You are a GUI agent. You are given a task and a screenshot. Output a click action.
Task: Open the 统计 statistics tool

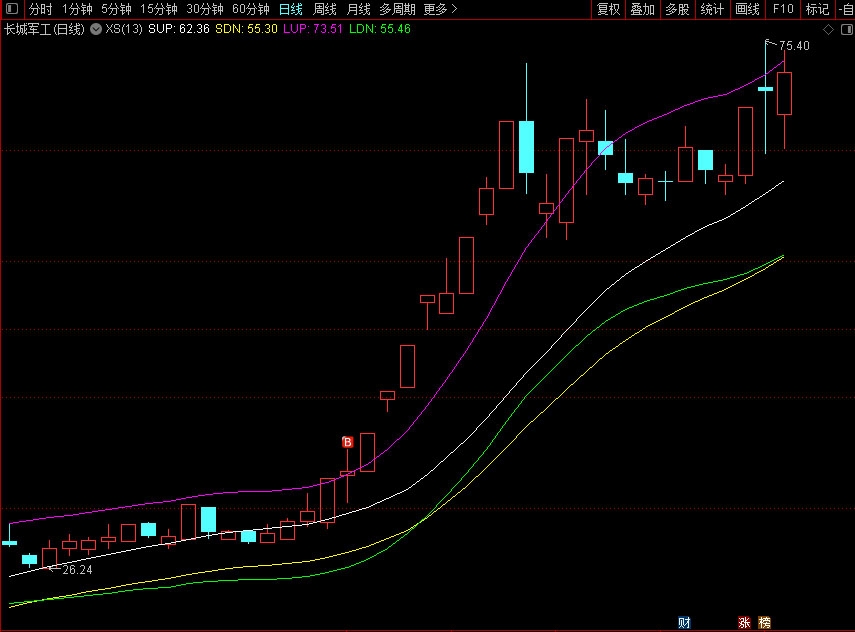coord(712,9)
